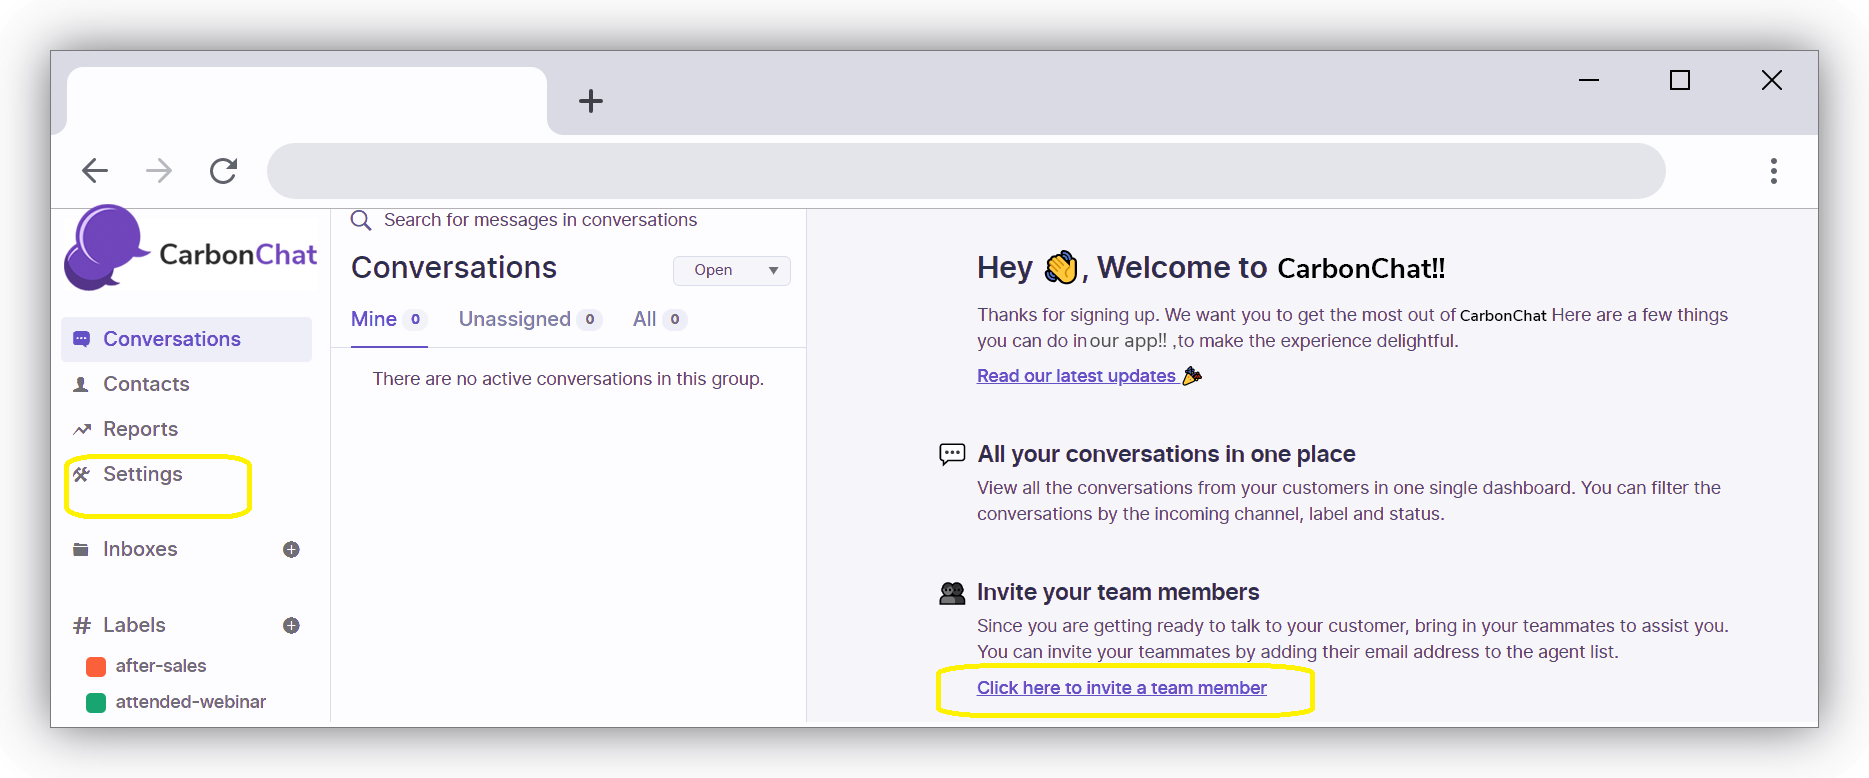Click the CarbonChat logo in sidebar
The image size is (1869, 778).
point(190,250)
